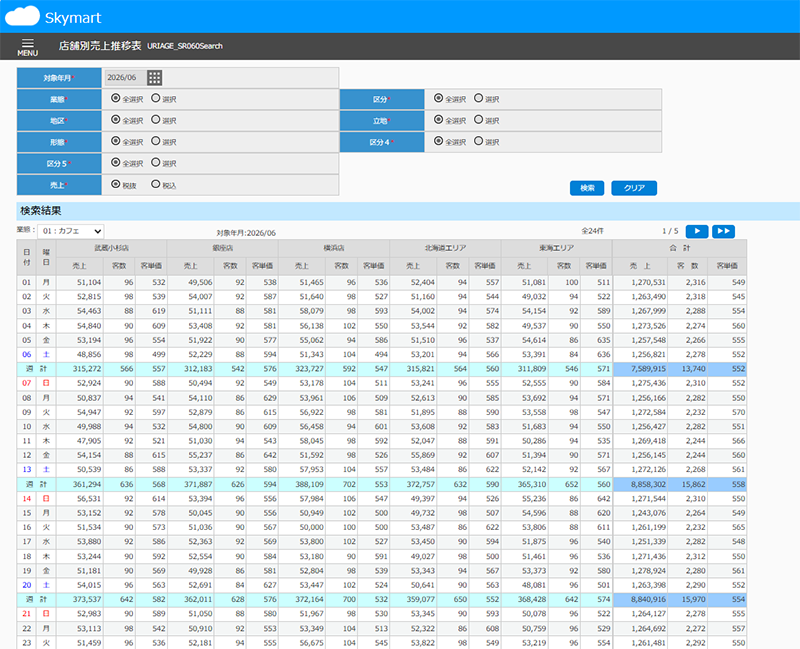Viewport: 800px width, 649px height.
Task: Click the 北海道エリア column header
Action: 445,248
